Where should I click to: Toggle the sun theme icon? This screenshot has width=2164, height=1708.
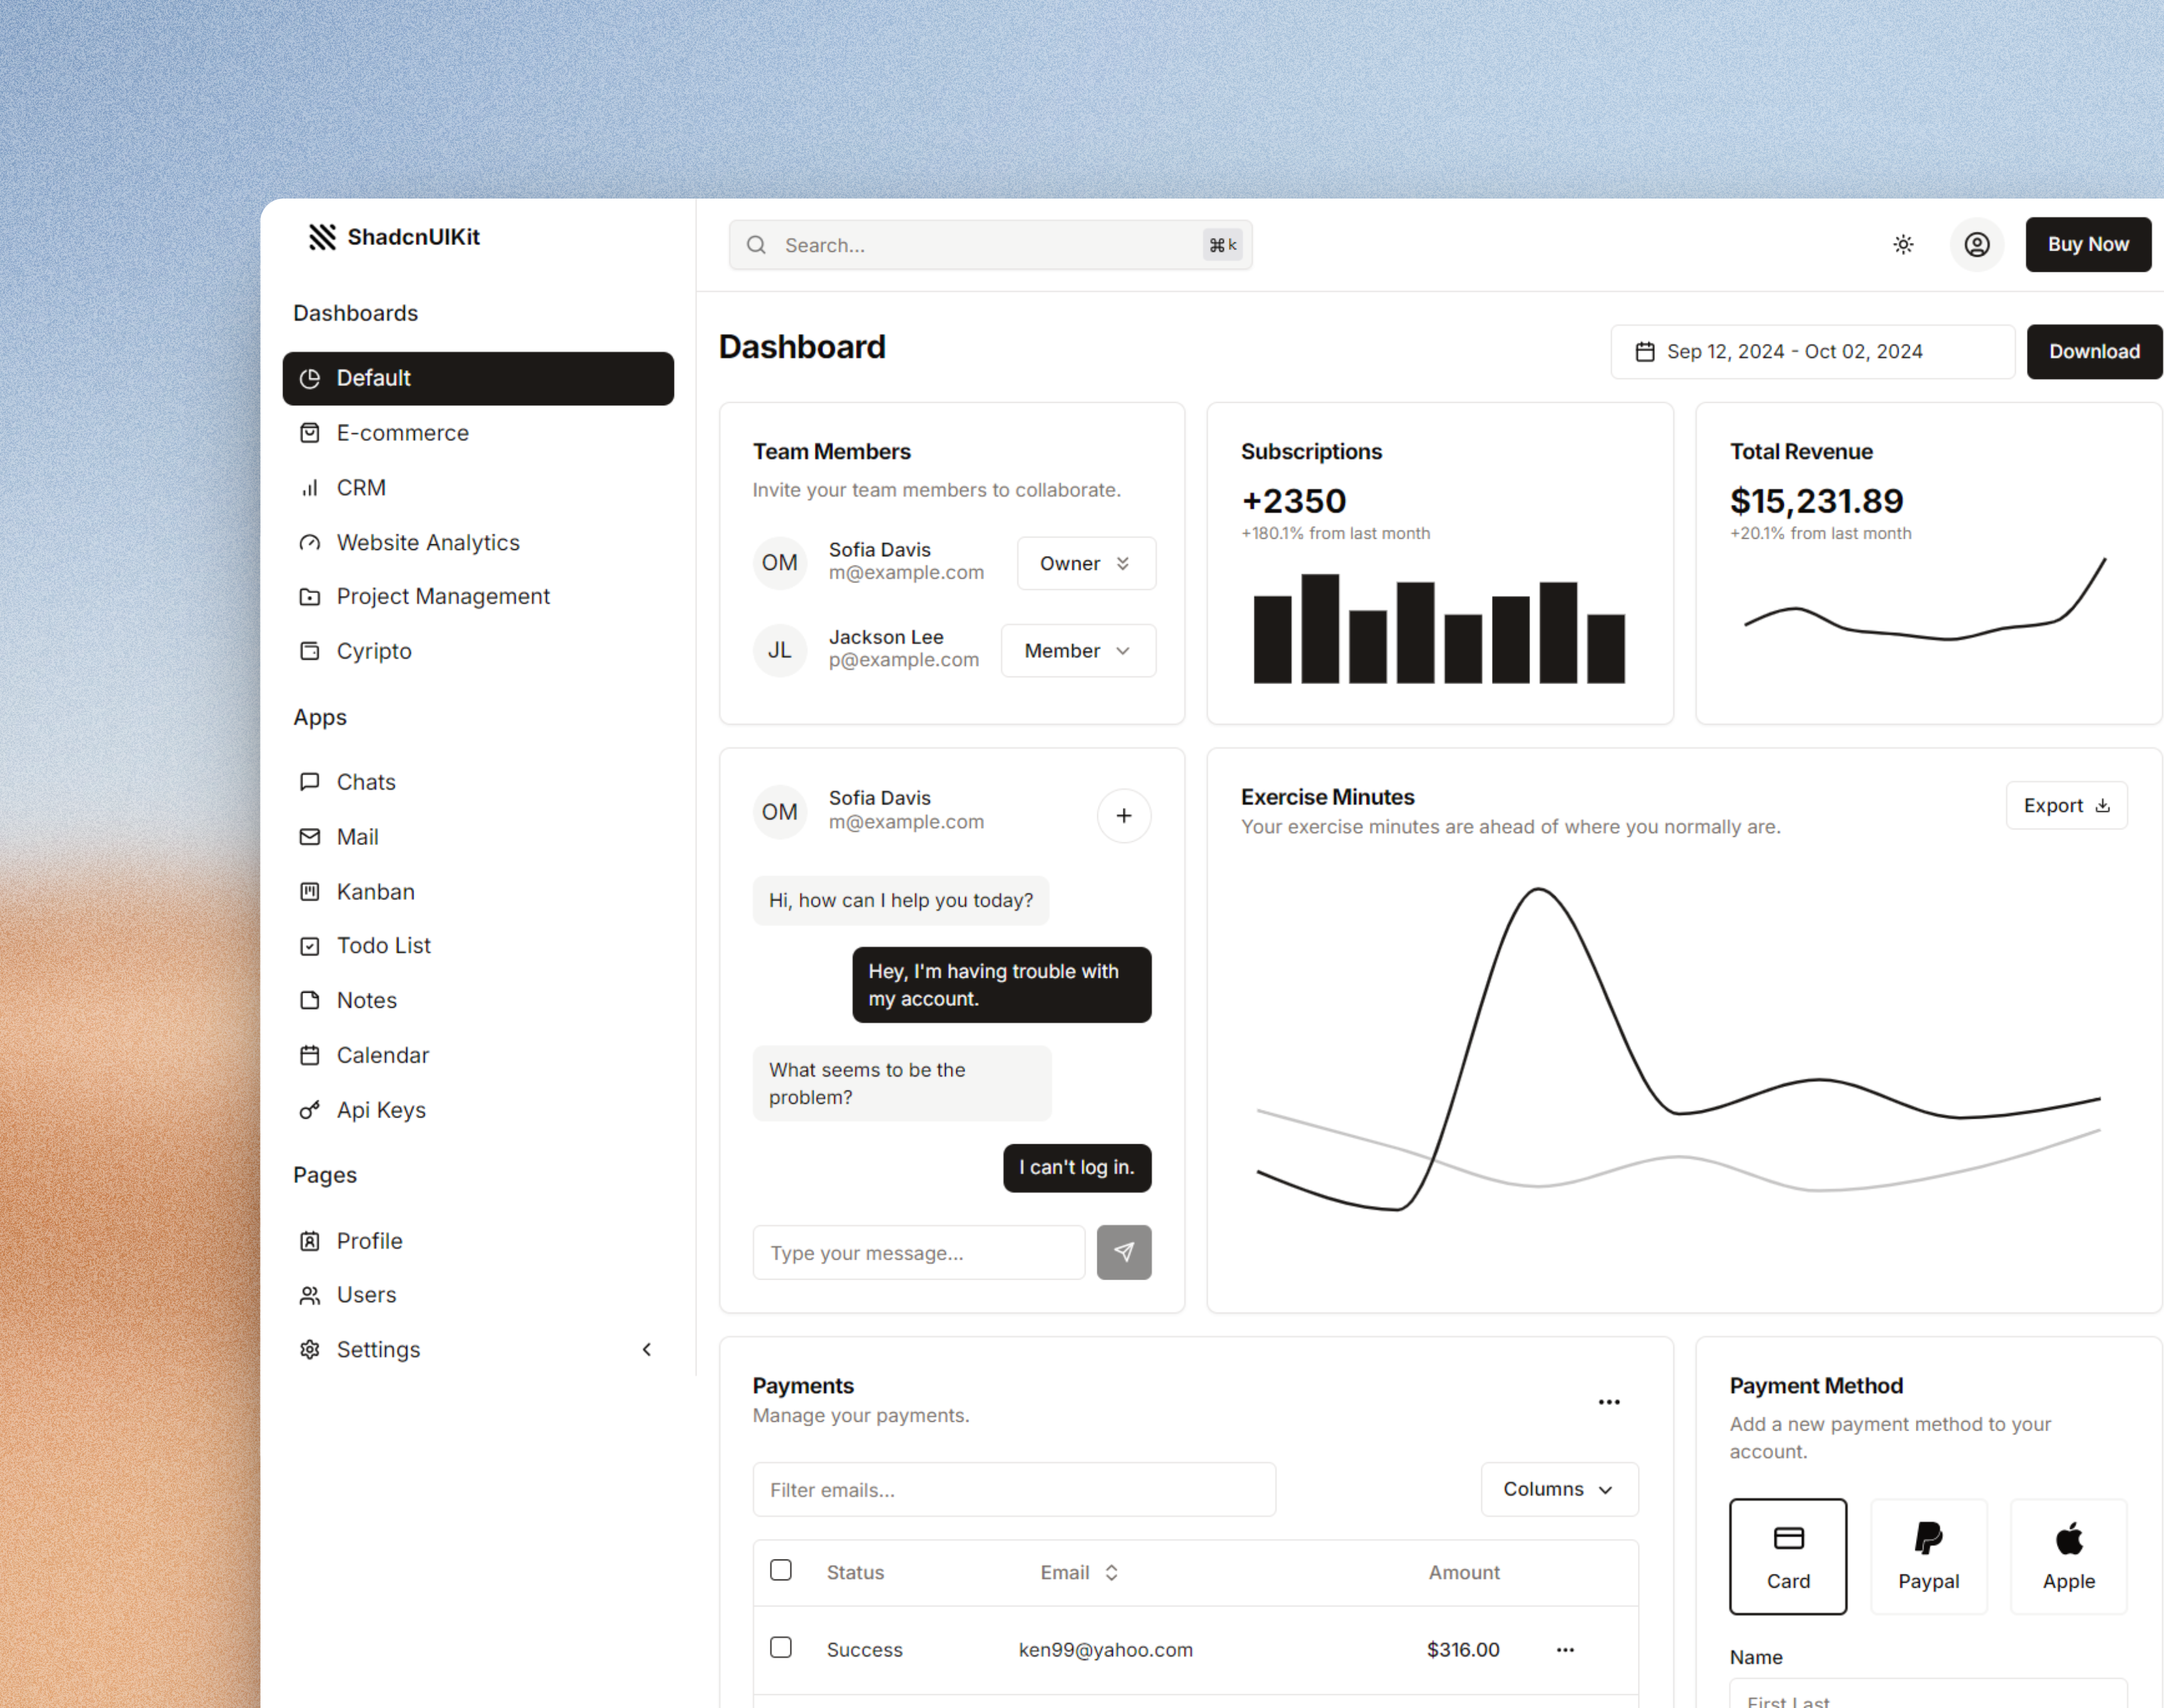point(1903,245)
